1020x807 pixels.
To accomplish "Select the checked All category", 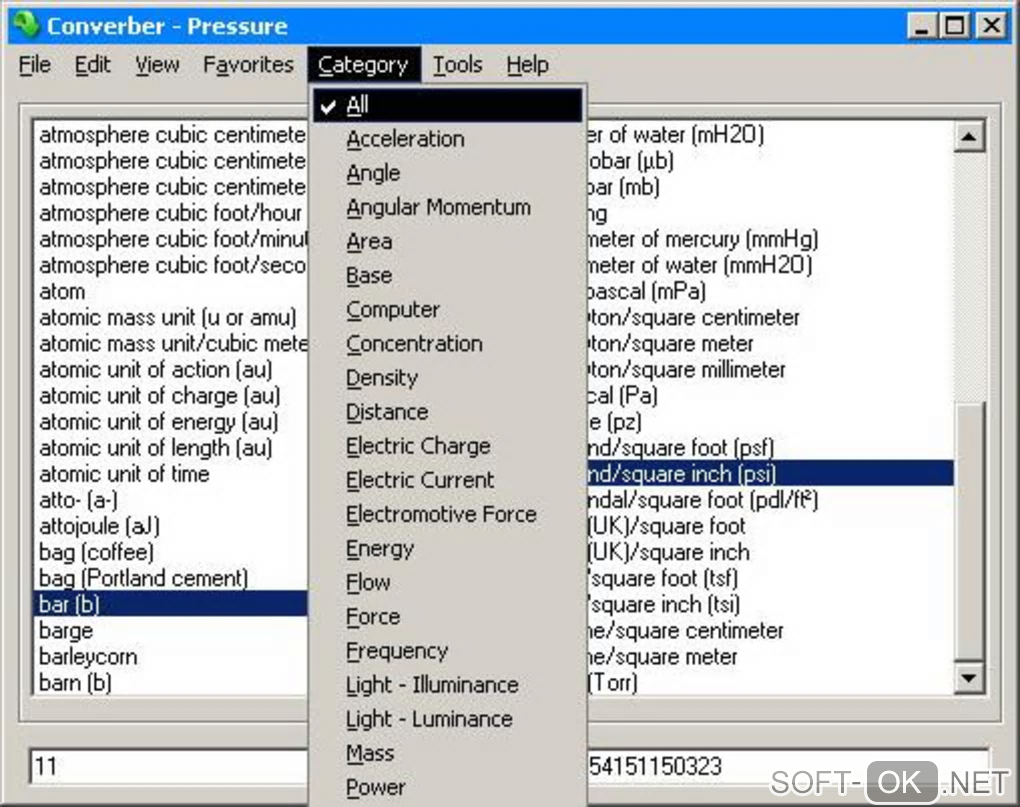I will pyautogui.click(x=448, y=105).
